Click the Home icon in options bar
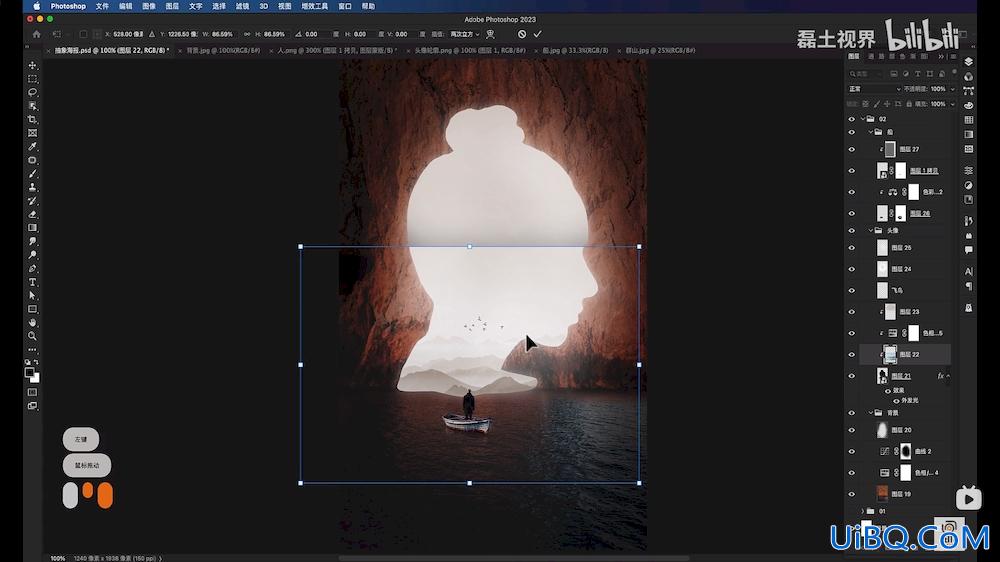Viewport: 1000px width, 562px height. coord(36,34)
